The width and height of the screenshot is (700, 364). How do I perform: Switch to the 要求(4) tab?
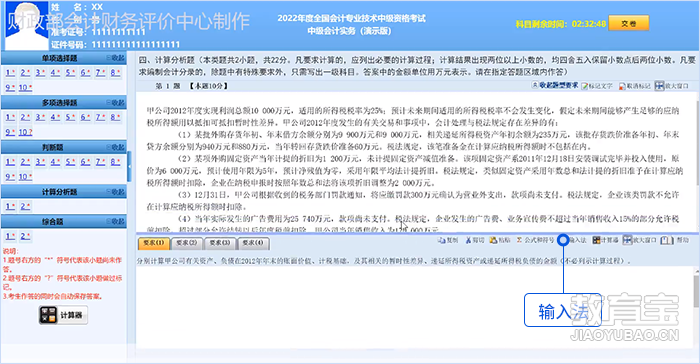point(253,243)
